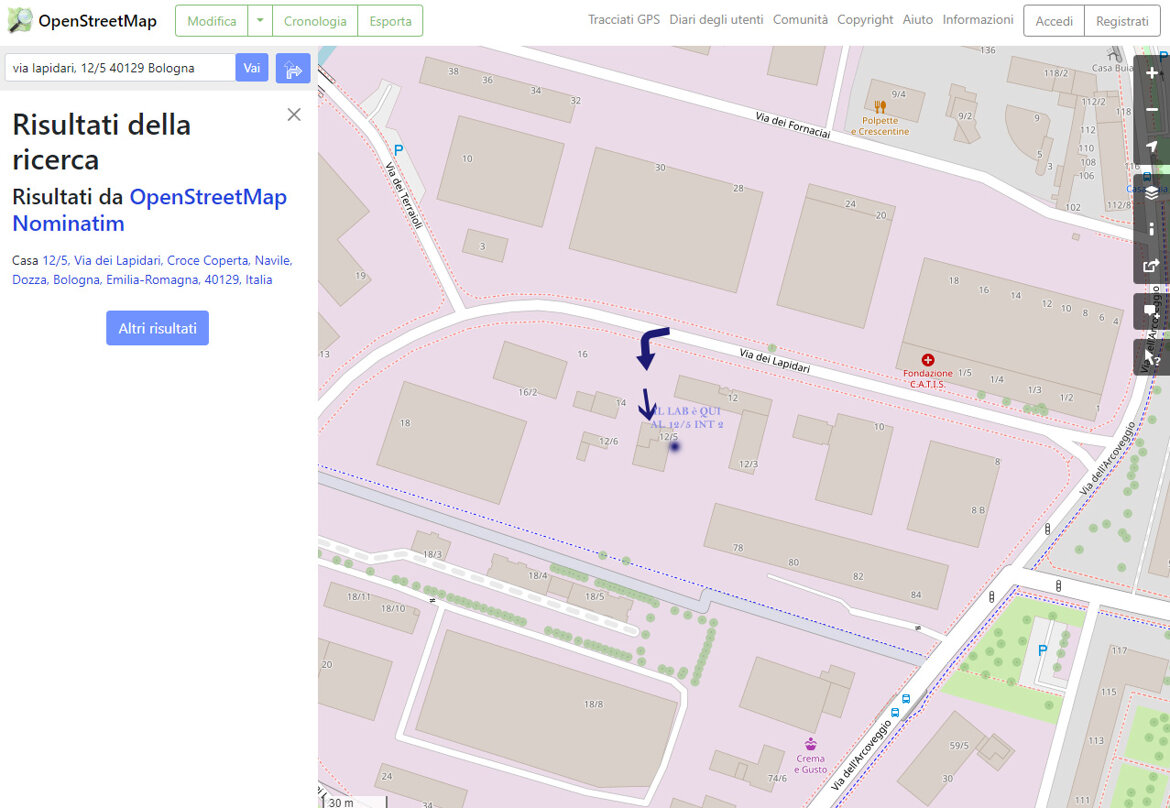Open the Cronologia tab
The width and height of the screenshot is (1170, 808).
315,21
